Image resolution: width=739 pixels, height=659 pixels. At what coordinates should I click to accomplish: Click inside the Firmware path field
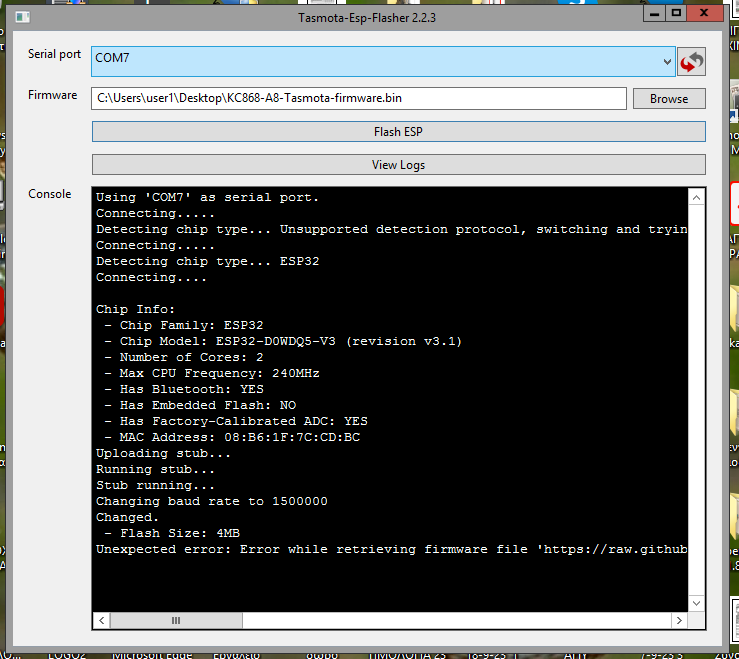tap(358, 98)
